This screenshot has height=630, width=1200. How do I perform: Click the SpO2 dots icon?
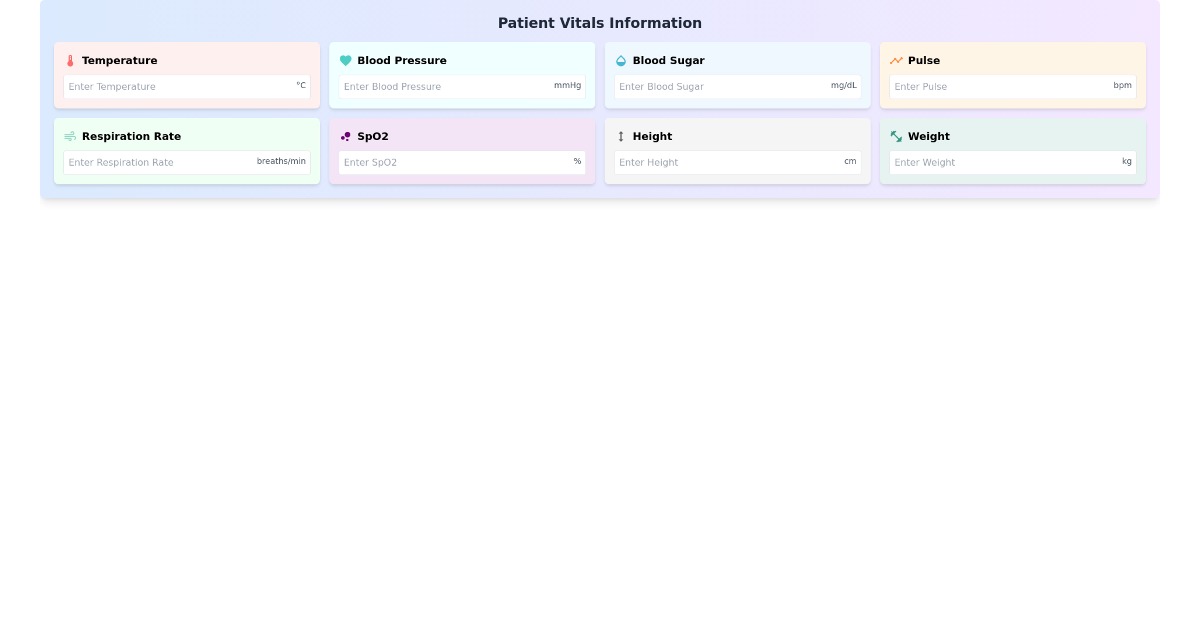[x=345, y=136]
